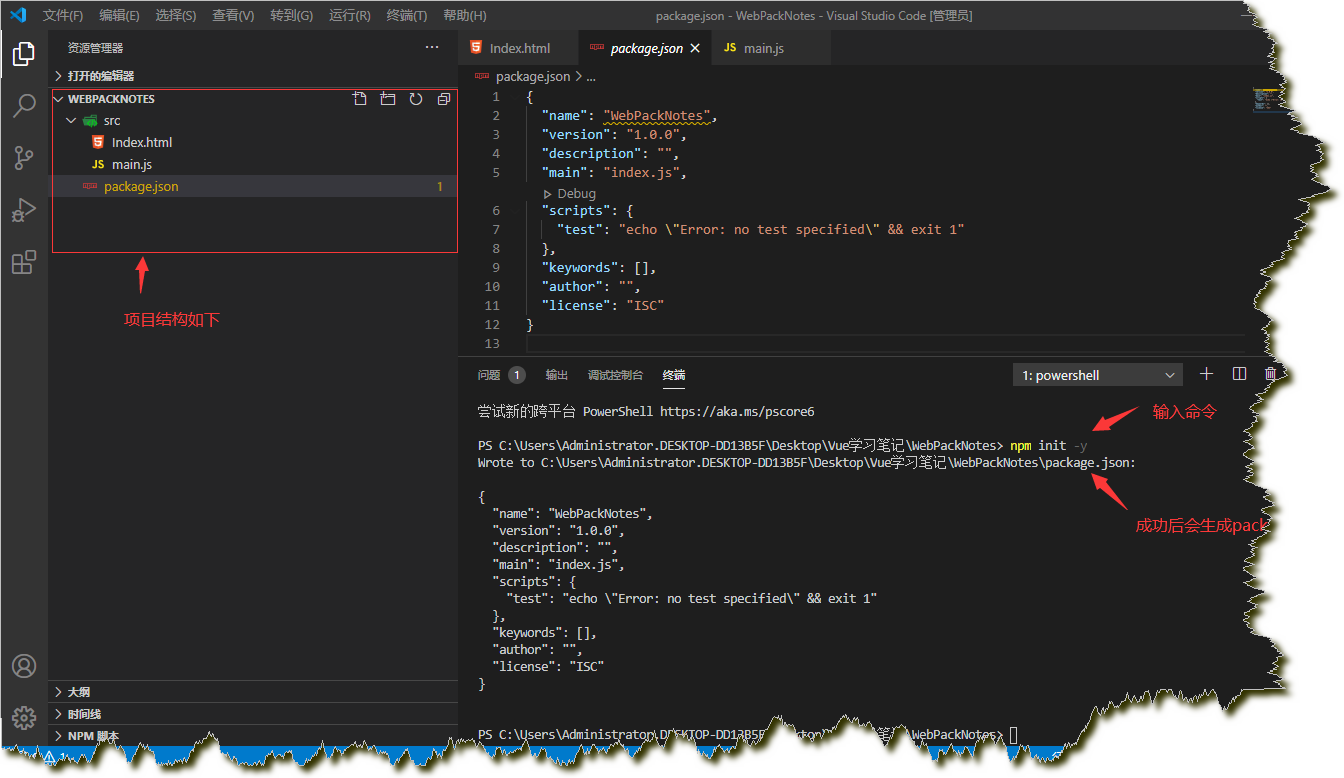Open the Search view in activity bar
Viewport: 1344px width, 778px height.
click(24, 106)
